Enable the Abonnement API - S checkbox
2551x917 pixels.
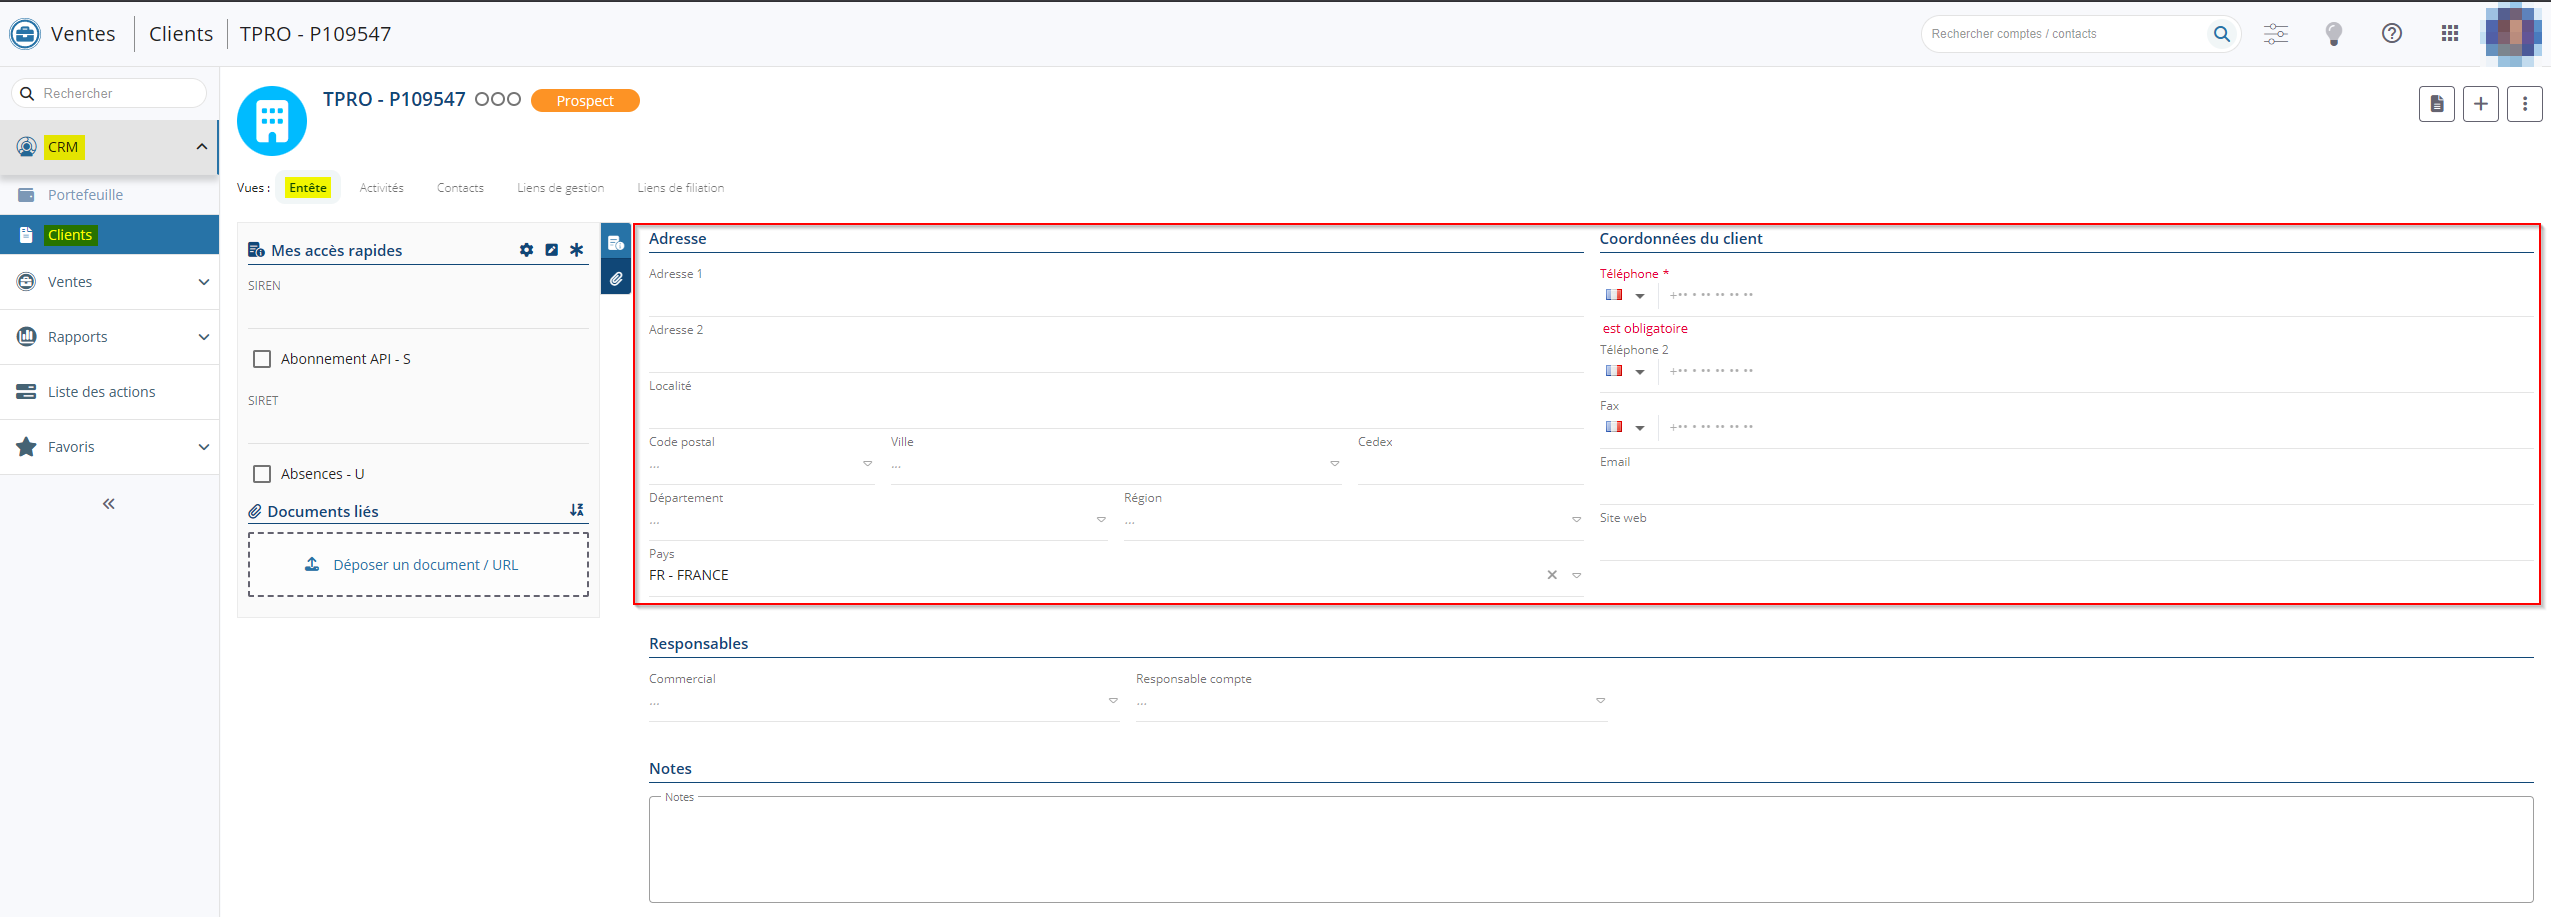coord(262,359)
